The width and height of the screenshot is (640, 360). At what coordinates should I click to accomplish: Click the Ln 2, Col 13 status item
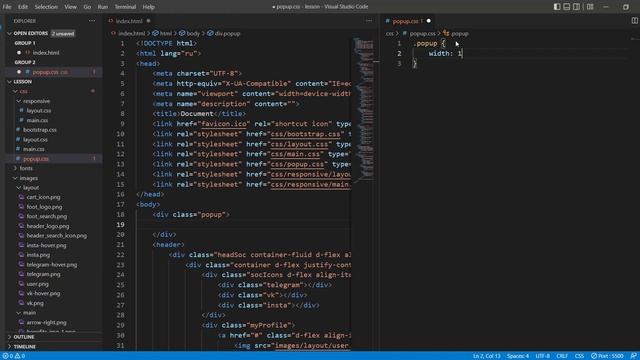(x=487, y=356)
